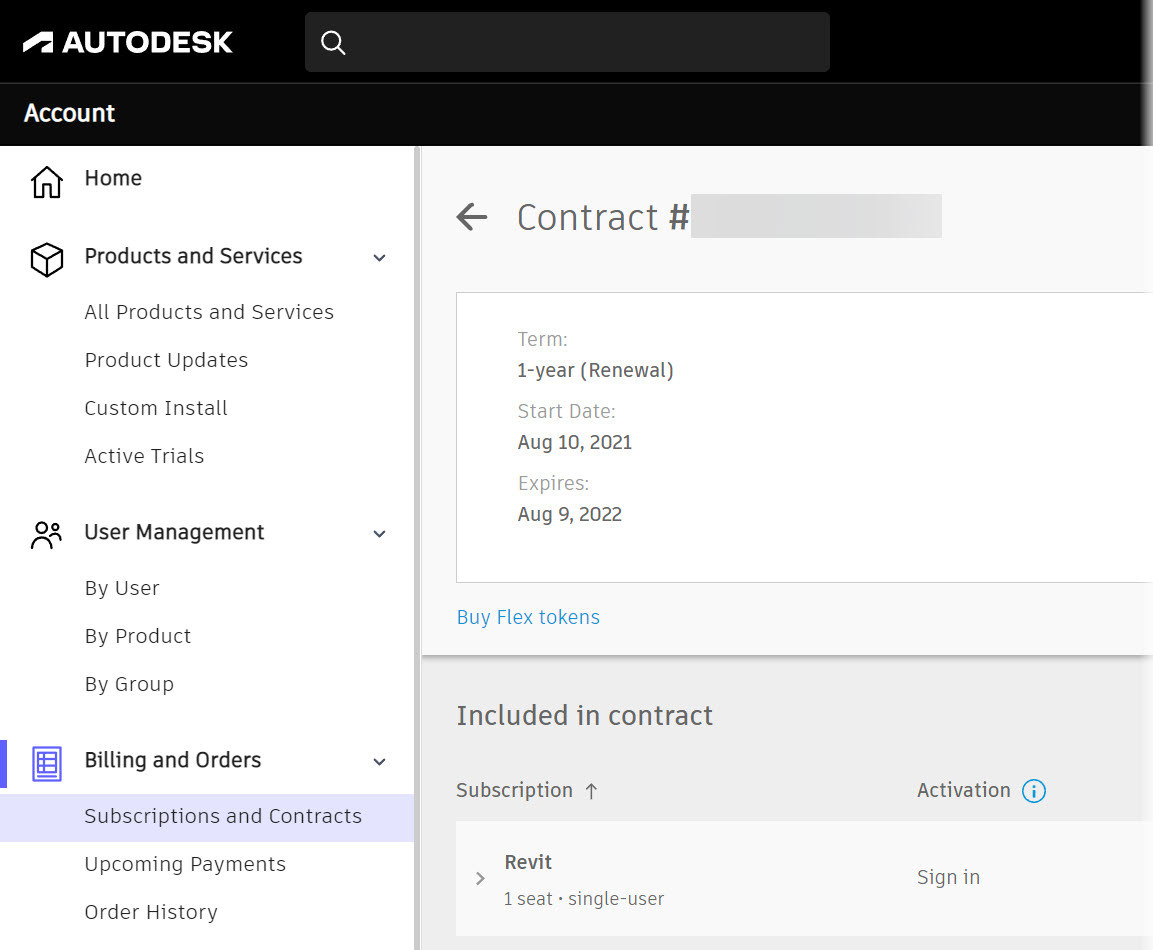1153x950 pixels.
Task: Collapse the Billing and Orders chevron
Action: coord(379,761)
